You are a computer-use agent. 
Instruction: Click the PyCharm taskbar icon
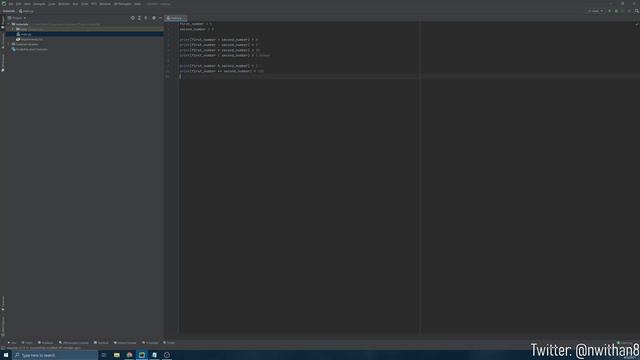tap(142, 355)
